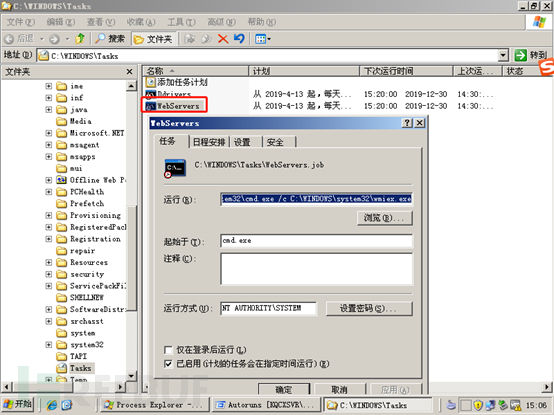Image resolution: width=554 pixels, height=415 pixels.
Task: Click the help question mark in WebServers dialog
Action: point(407,123)
